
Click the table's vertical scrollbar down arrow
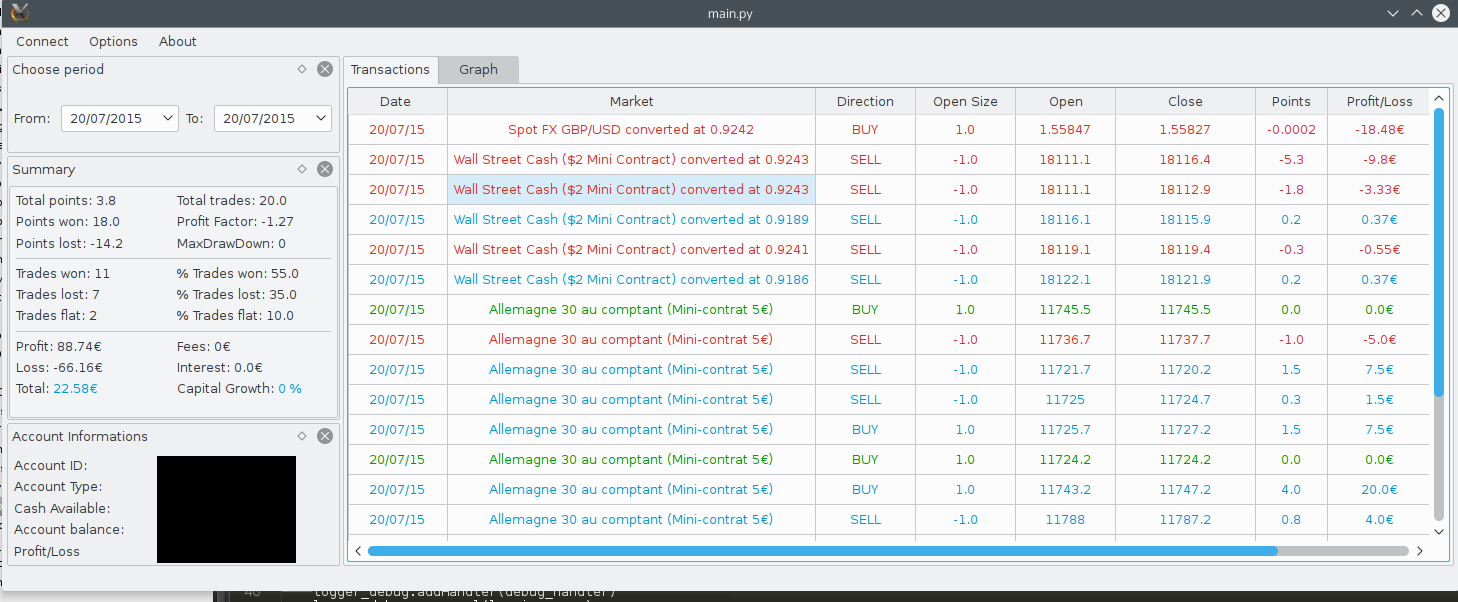(1439, 533)
